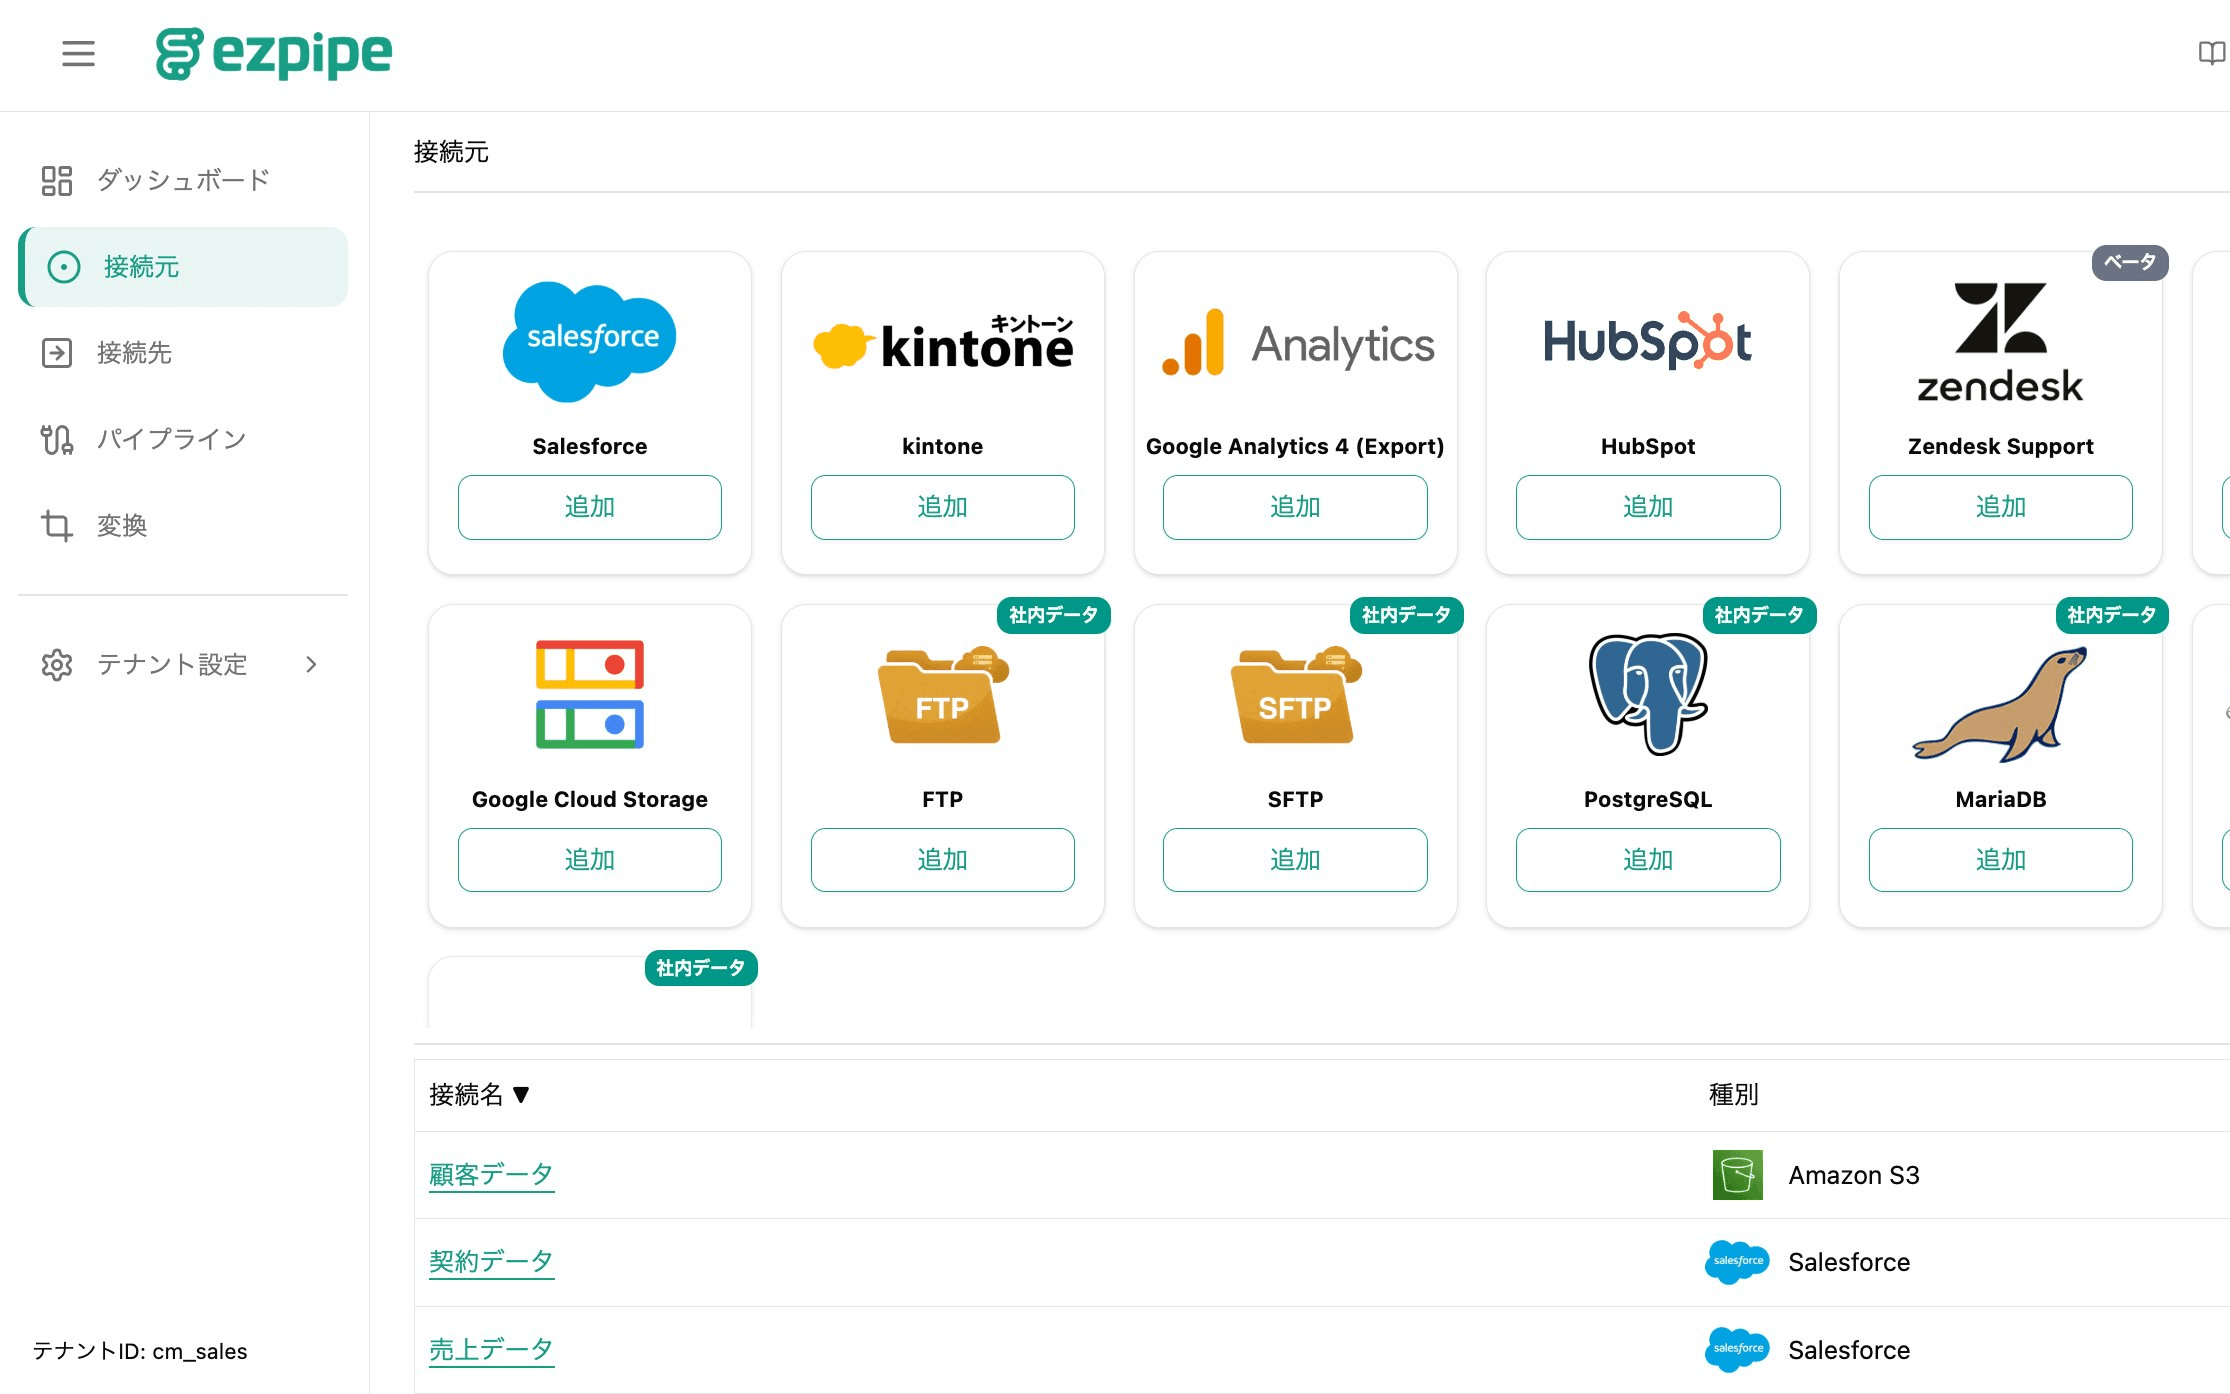
Task: Click the Salesforce icon in 契約データ row
Action: (1737, 1262)
